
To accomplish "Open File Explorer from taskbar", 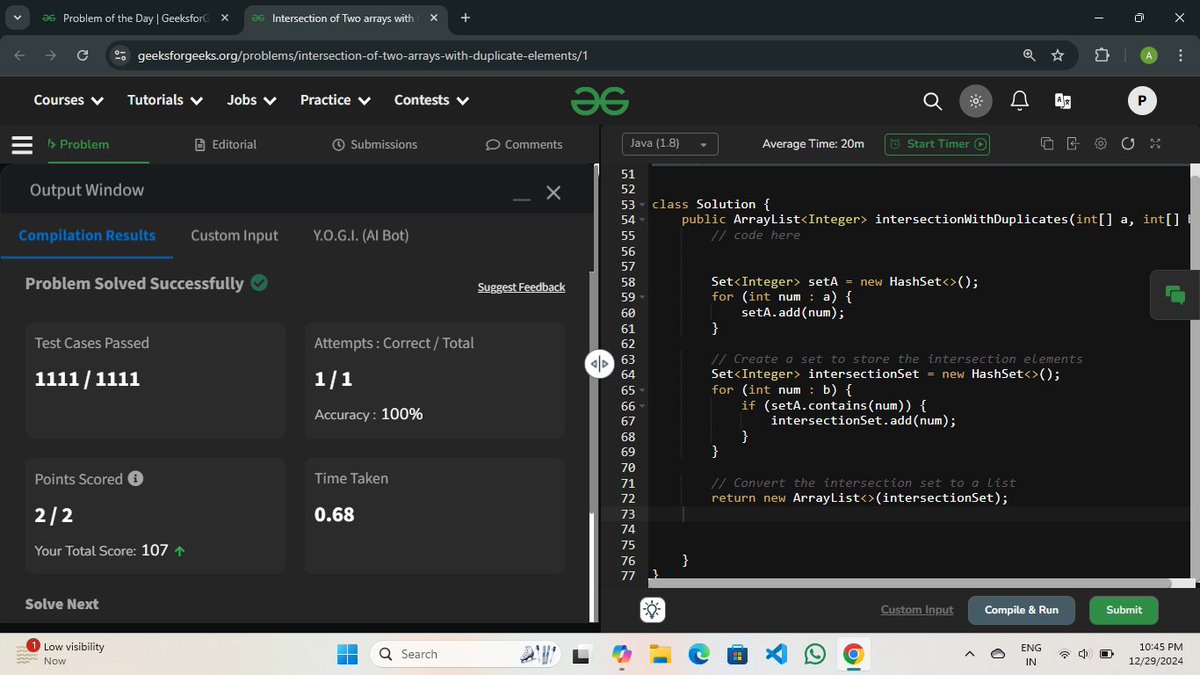I will (x=659, y=654).
